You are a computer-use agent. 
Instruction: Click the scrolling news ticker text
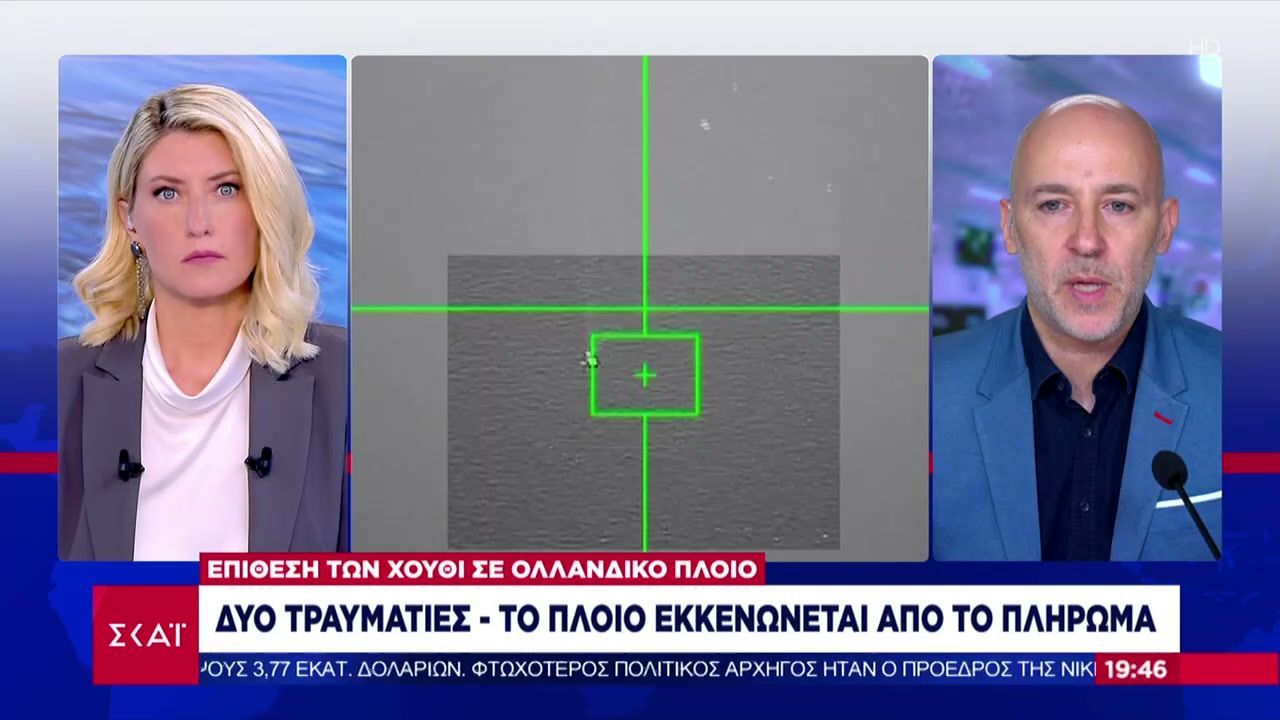pyautogui.click(x=646, y=670)
